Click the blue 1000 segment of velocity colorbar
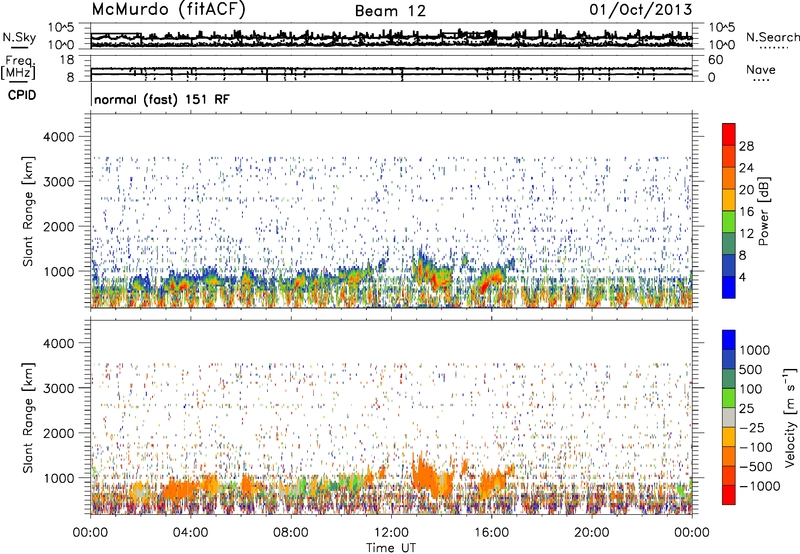The height and width of the screenshot is (554, 800). pos(729,340)
